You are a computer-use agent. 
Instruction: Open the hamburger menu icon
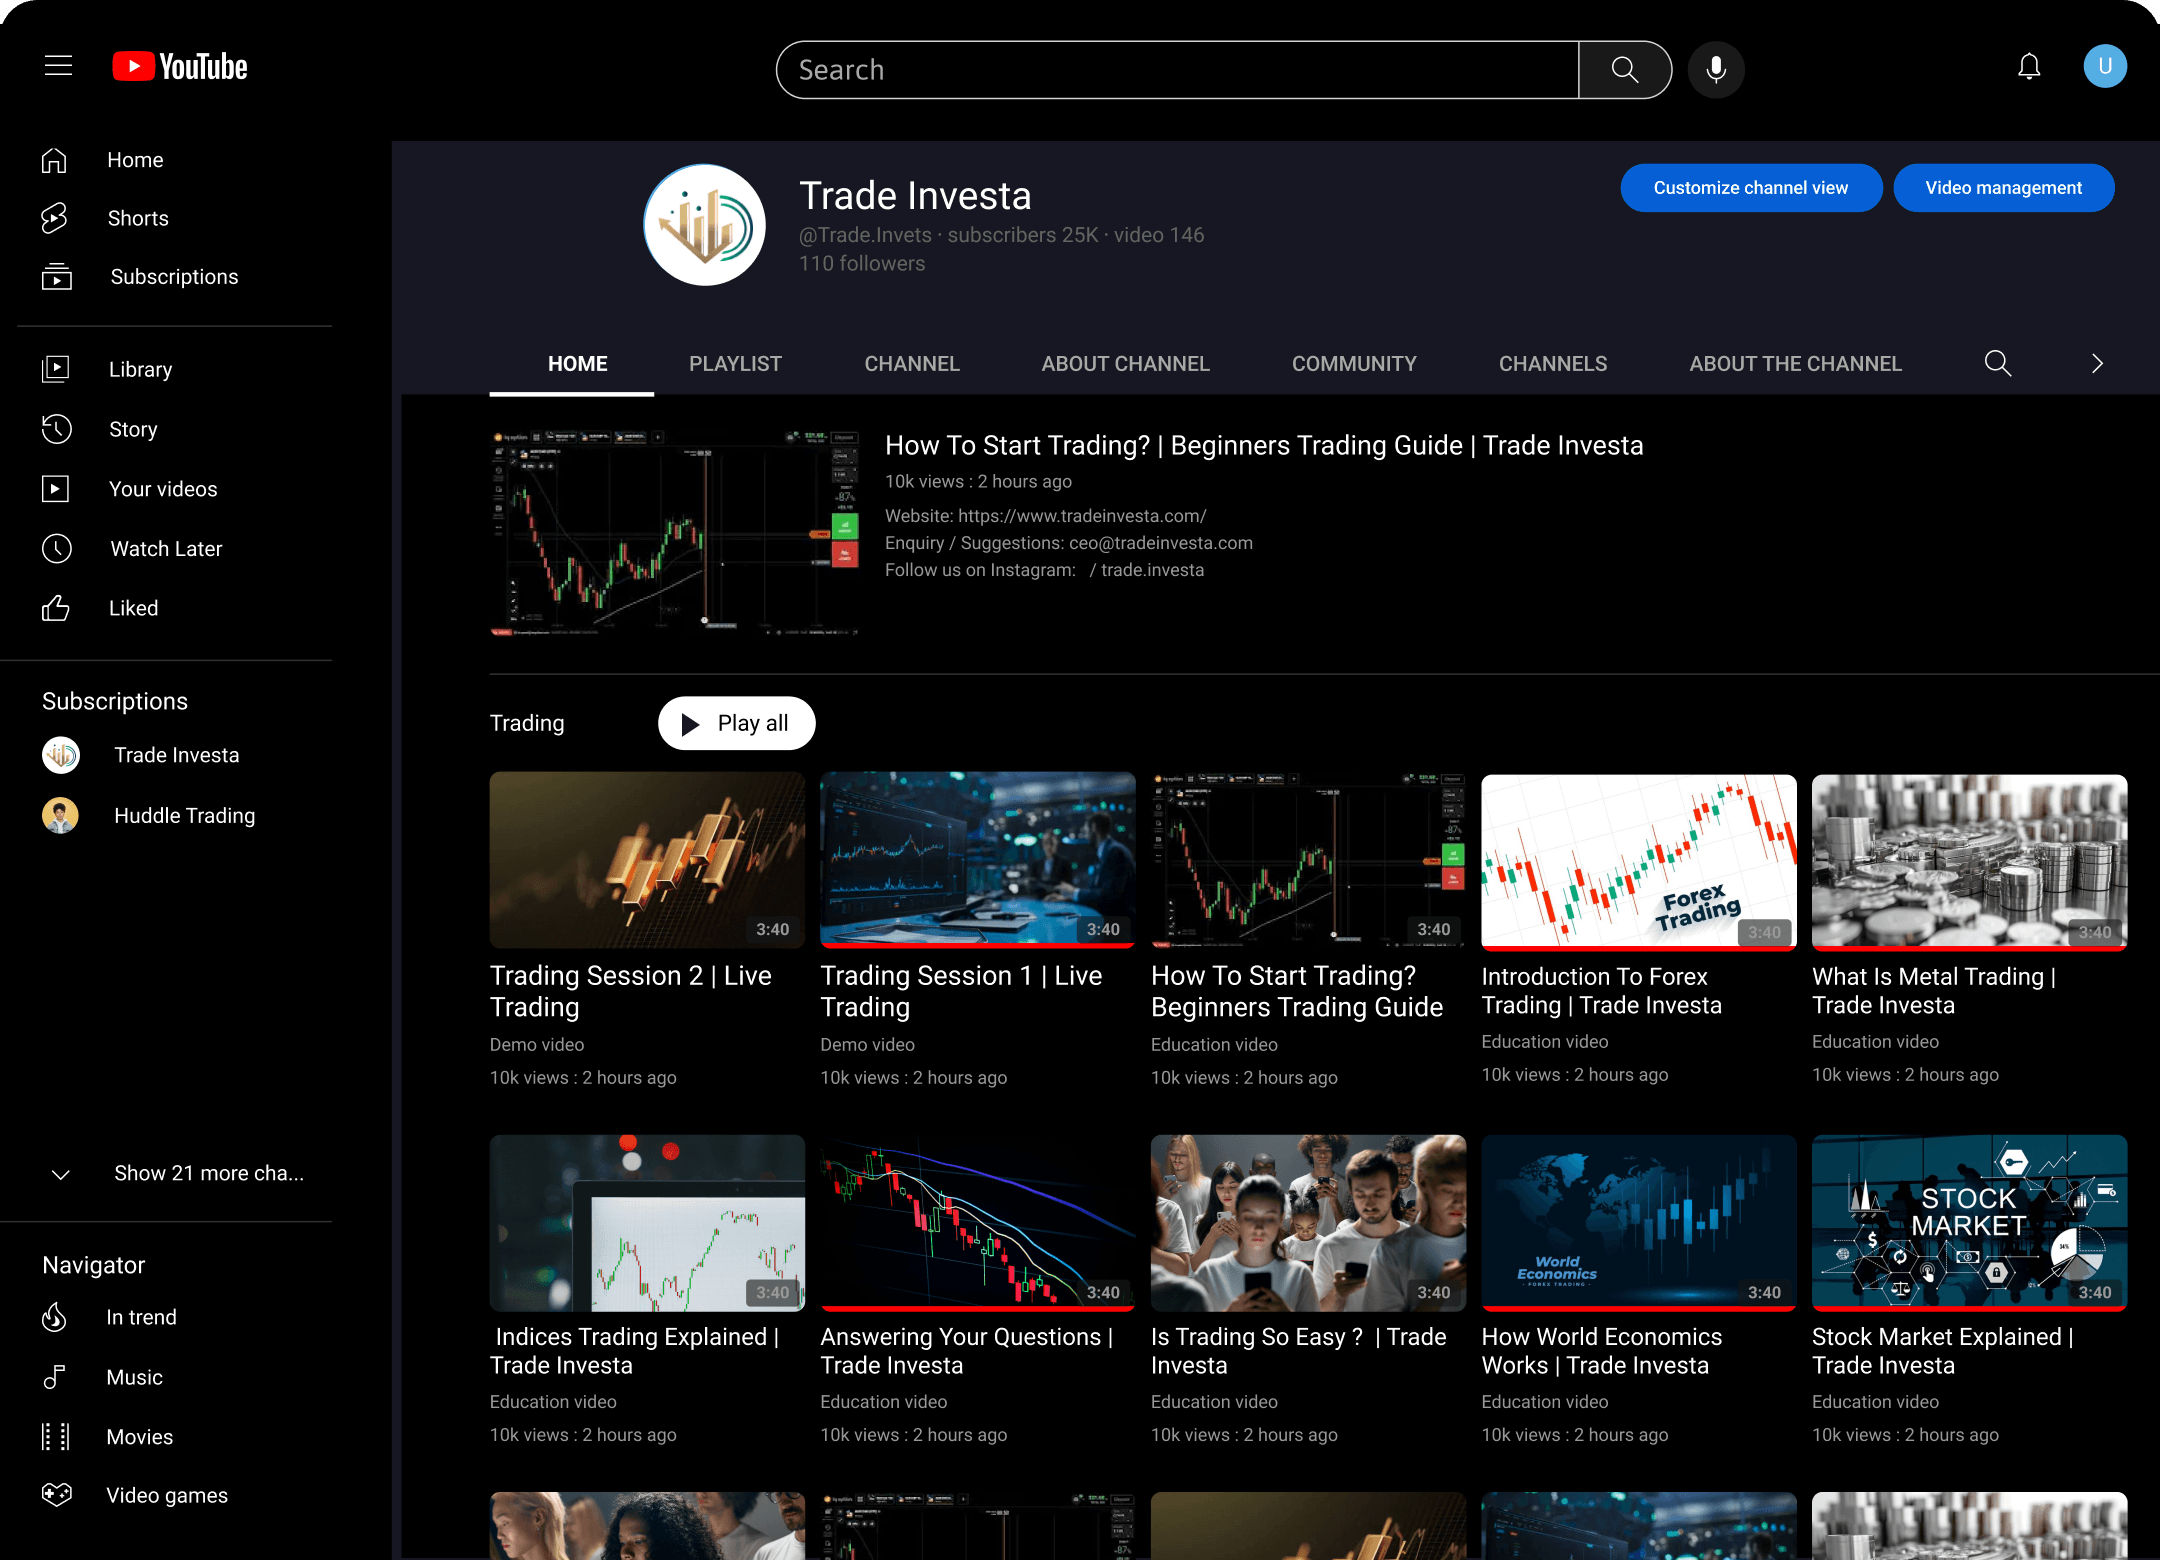coord(59,66)
